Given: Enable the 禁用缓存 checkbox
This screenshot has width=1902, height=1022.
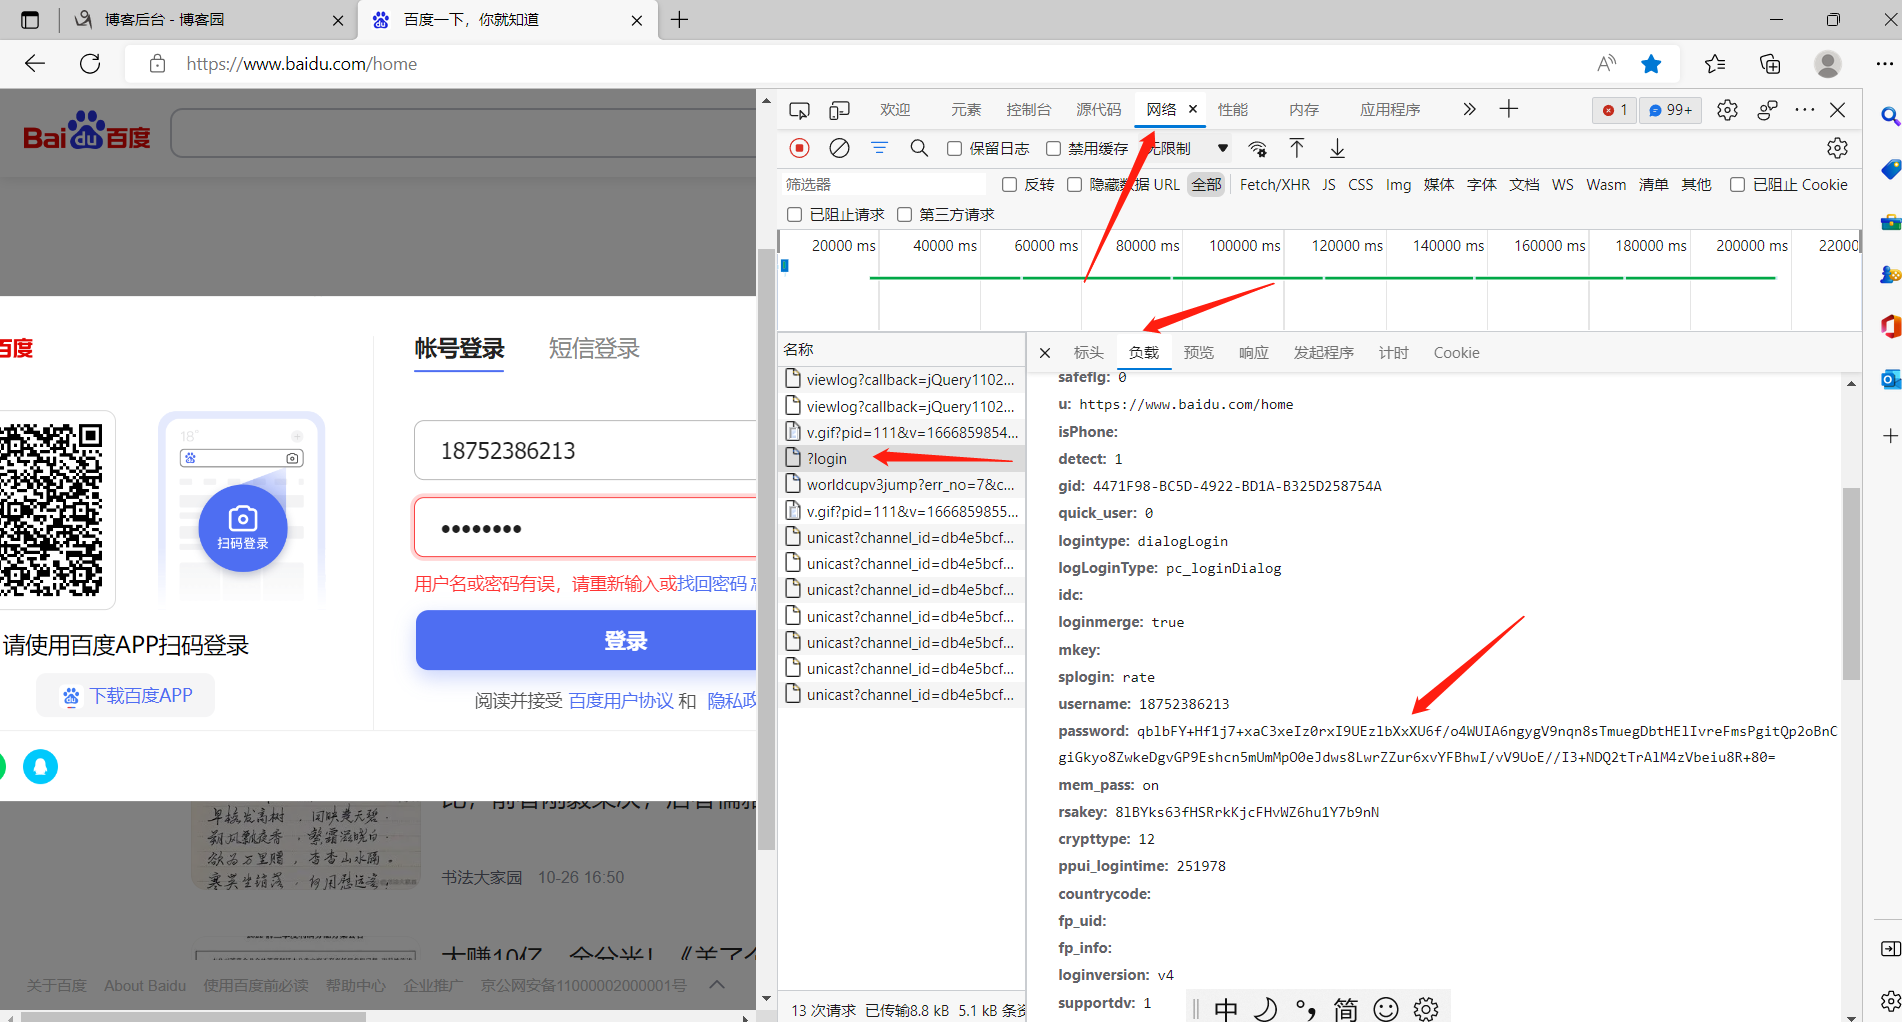Looking at the screenshot, I should [1053, 149].
